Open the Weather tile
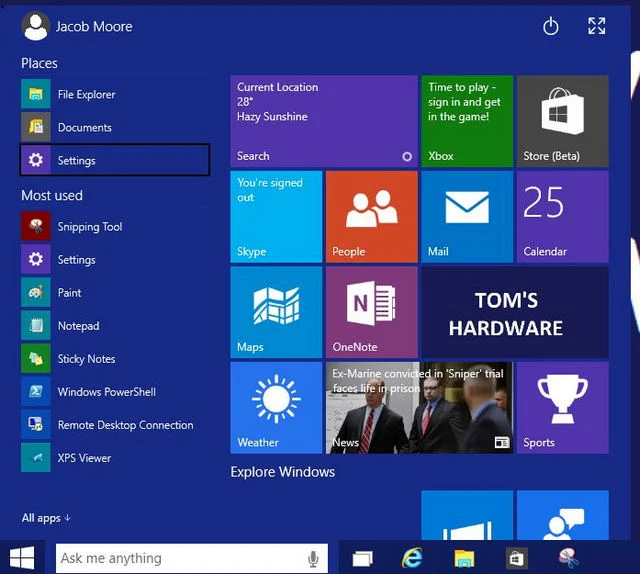The width and height of the screenshot is (640, 574). point(276,408)
